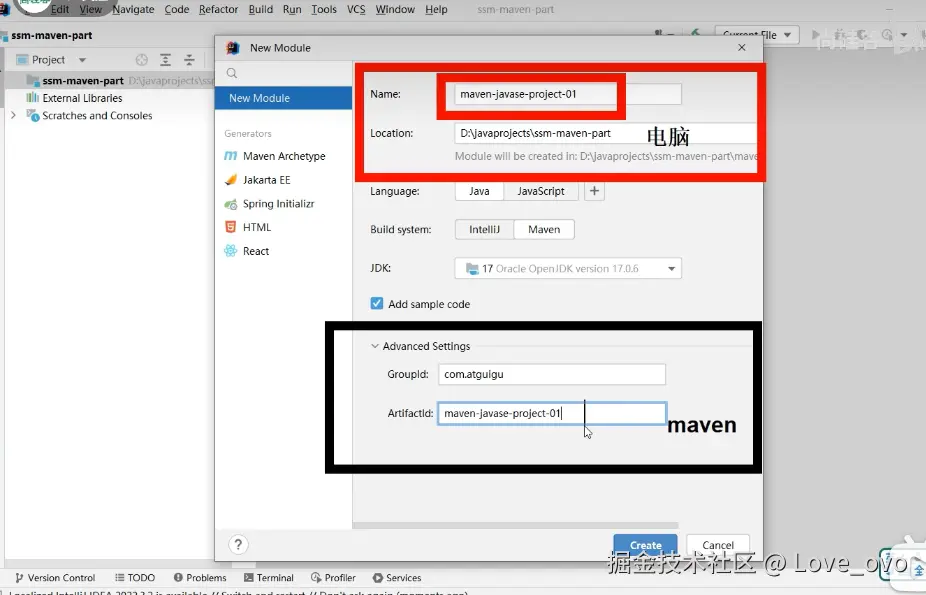Open the Refactor menu
Viewport: 926px width, 595px height.
click(219, 9)
